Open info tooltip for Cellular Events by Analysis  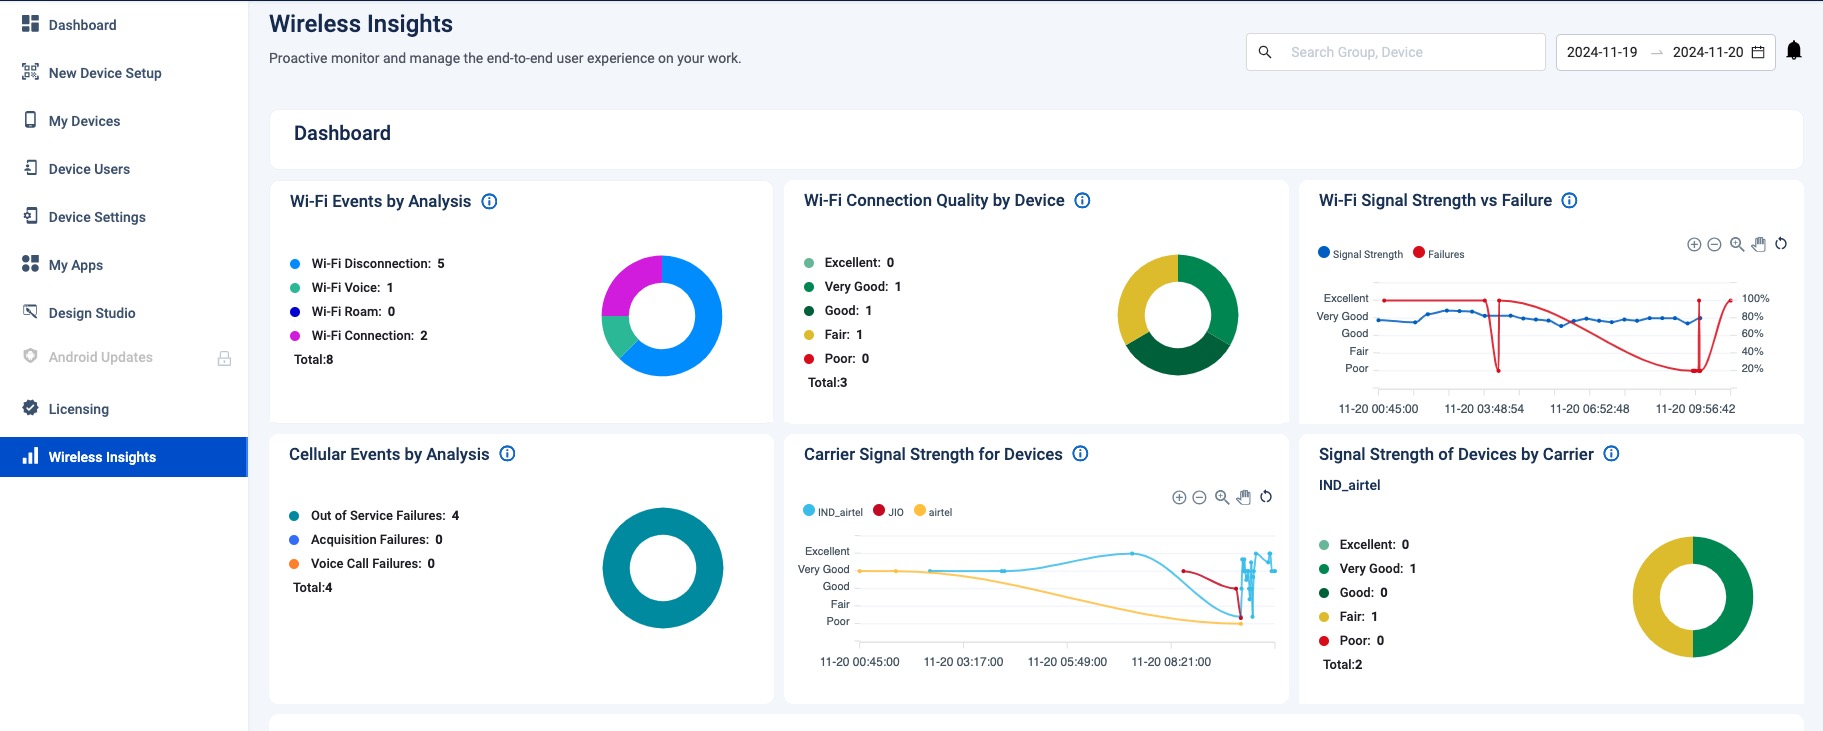click(507, 454)
